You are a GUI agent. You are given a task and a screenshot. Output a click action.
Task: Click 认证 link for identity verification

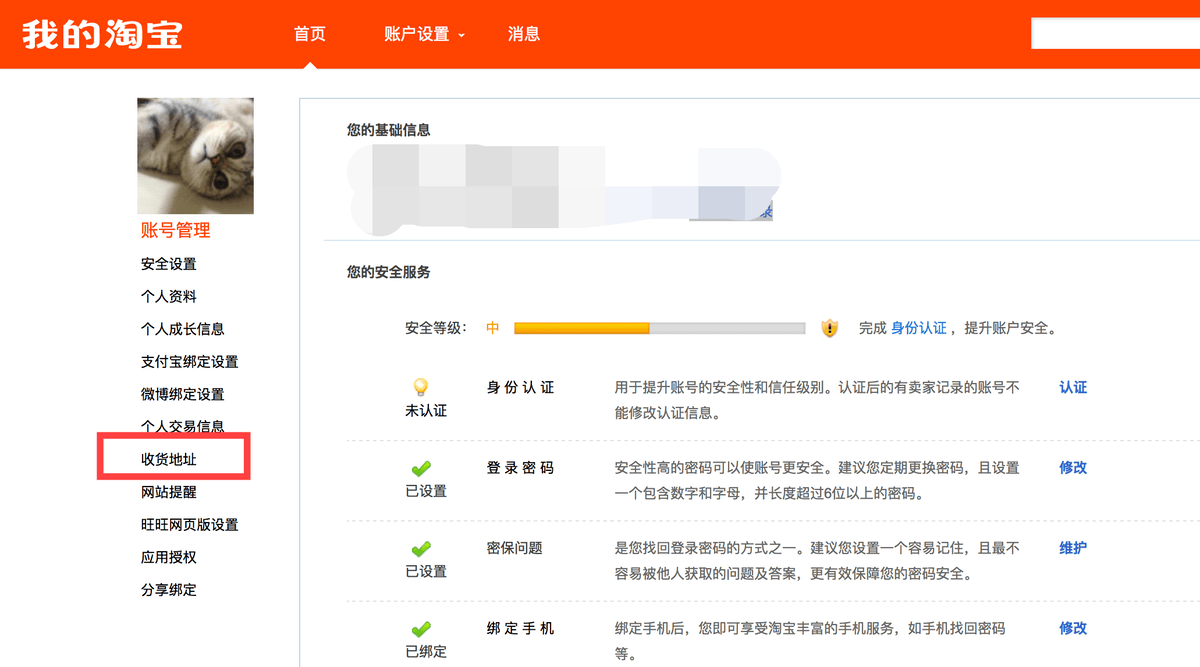tap(1073, 387)
